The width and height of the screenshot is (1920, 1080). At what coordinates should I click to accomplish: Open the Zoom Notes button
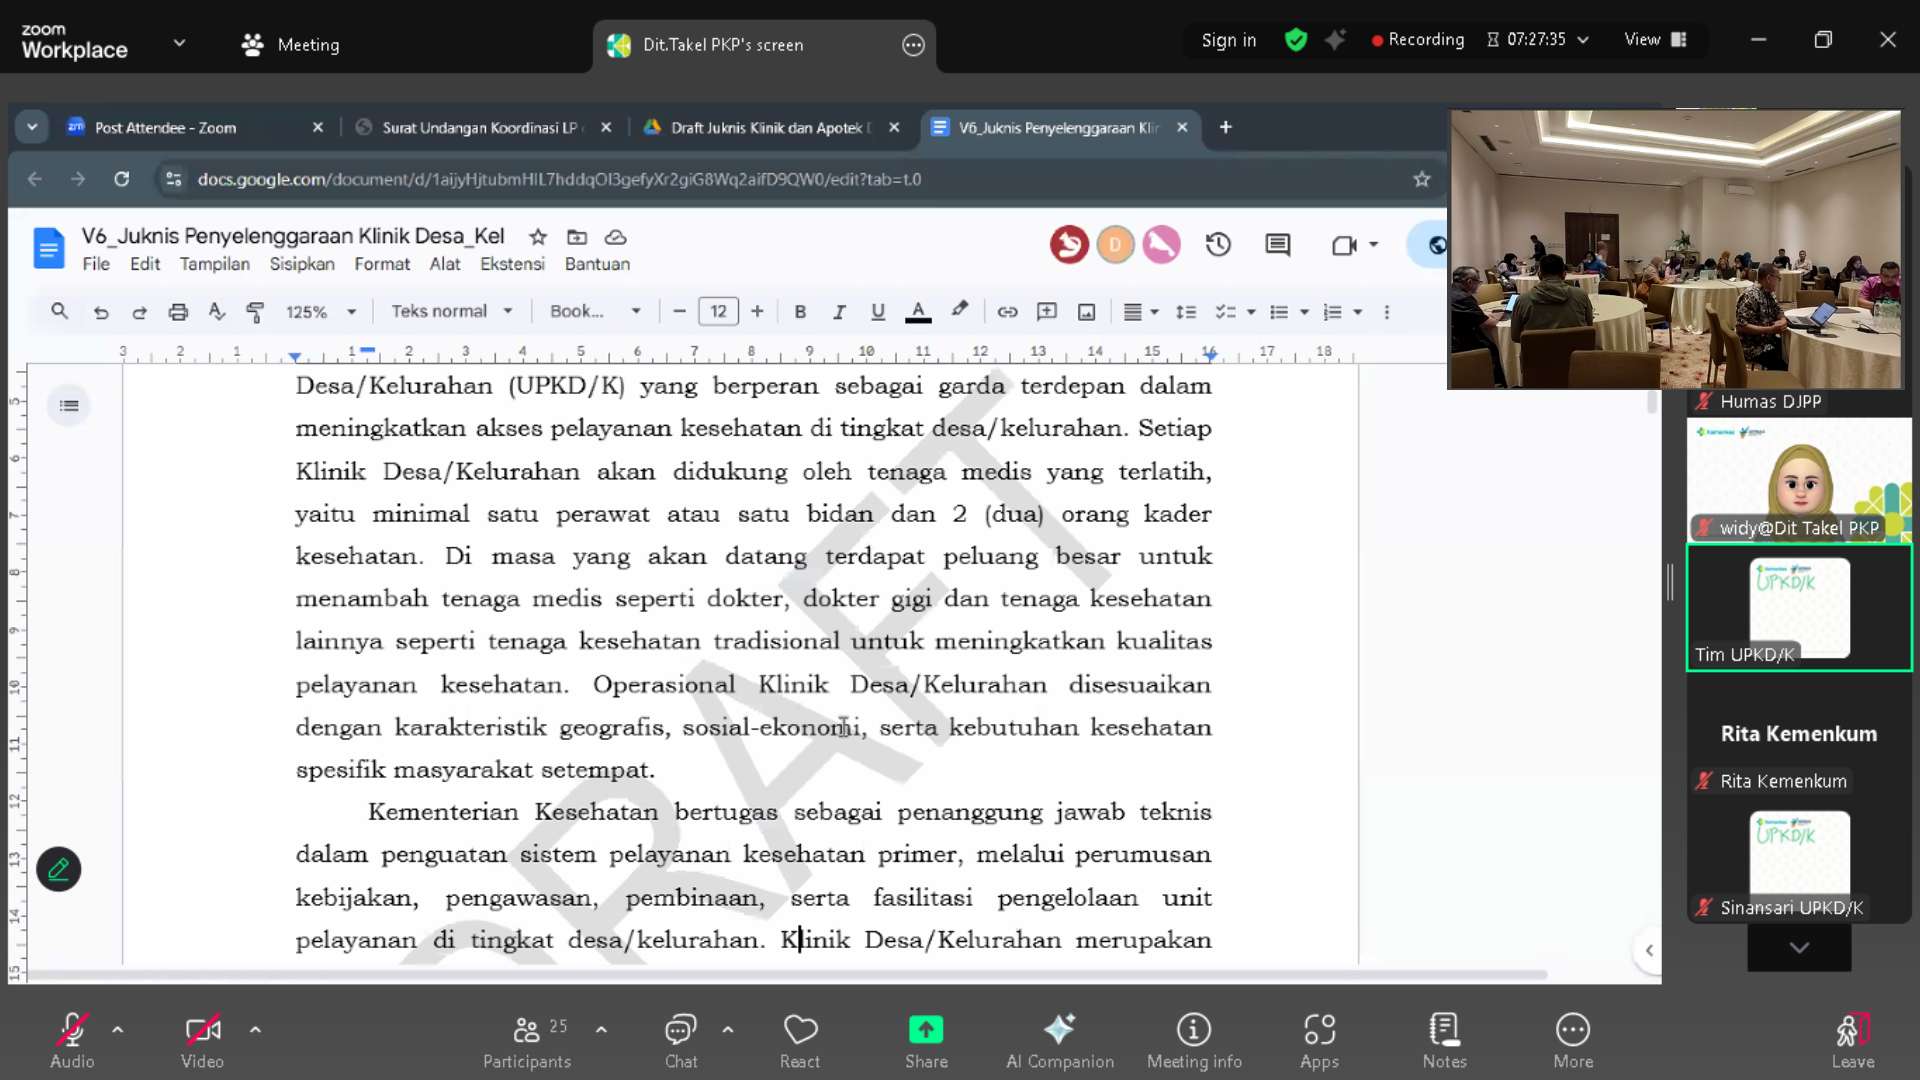[x=1444, y=1041]
